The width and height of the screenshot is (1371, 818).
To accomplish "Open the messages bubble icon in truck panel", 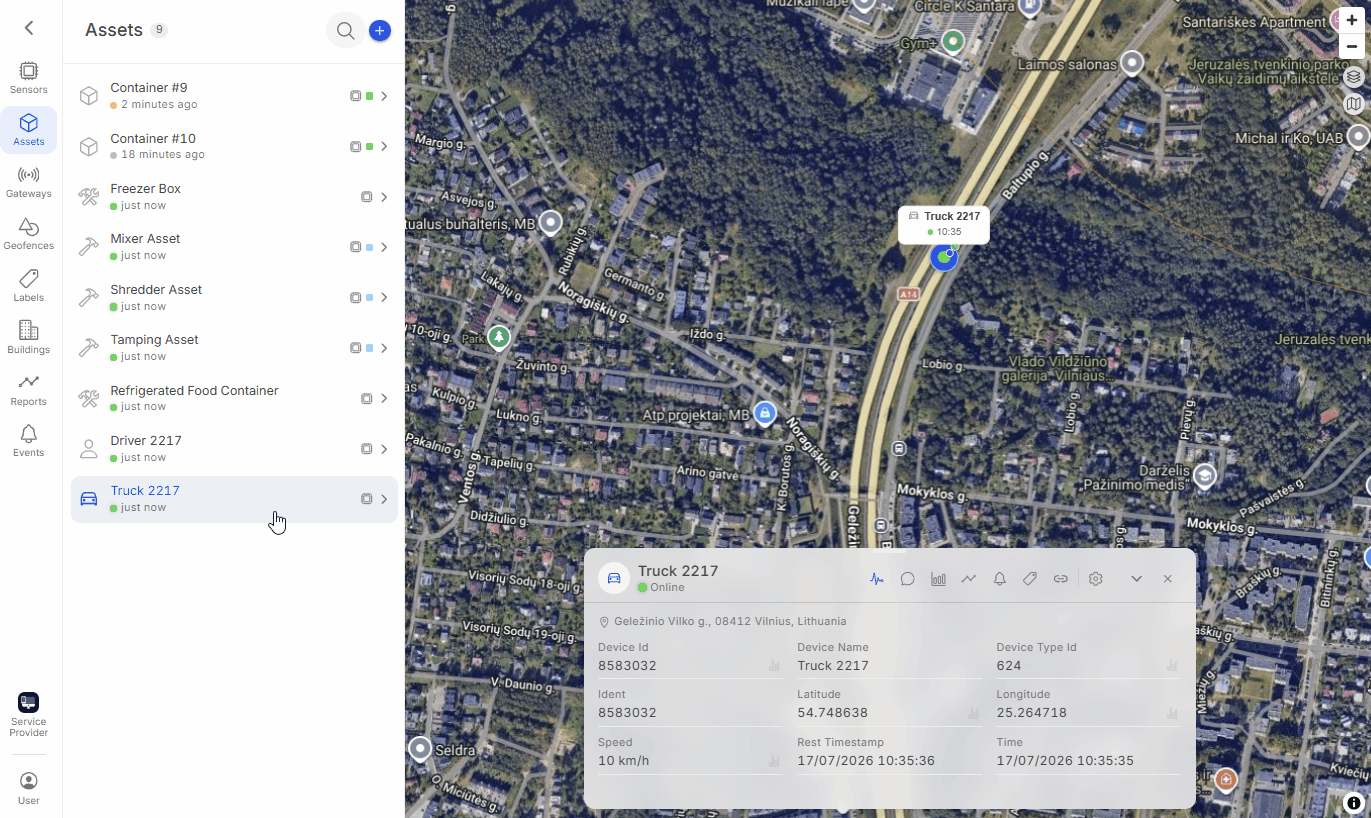I will click(x=908, y=579).
